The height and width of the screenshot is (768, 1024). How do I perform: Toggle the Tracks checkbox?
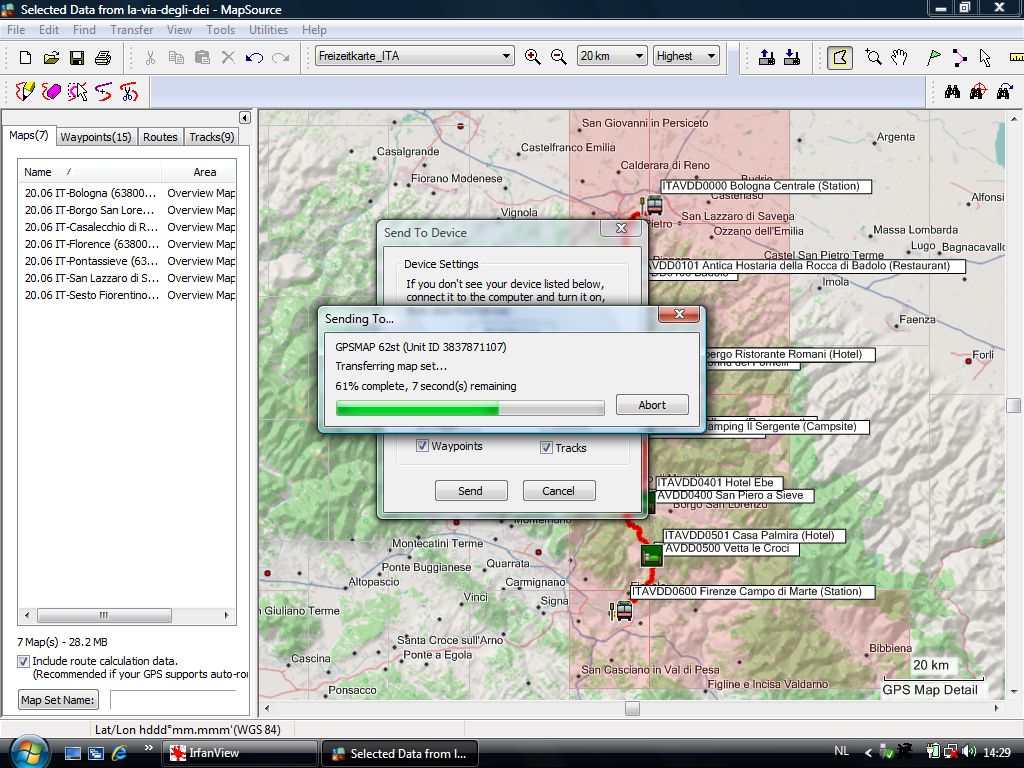pos(546,447)
